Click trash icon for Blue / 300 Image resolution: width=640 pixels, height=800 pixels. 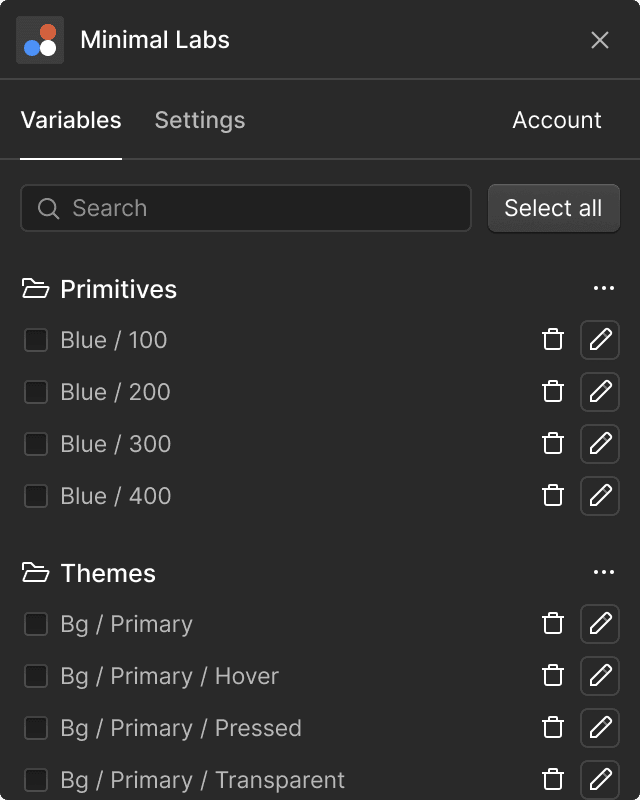[553, 444]
